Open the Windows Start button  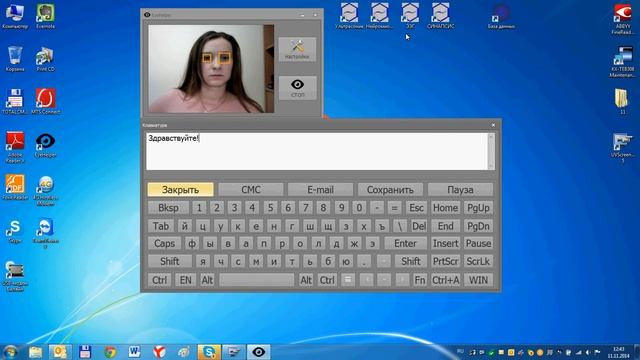click(x=10, y=352)
